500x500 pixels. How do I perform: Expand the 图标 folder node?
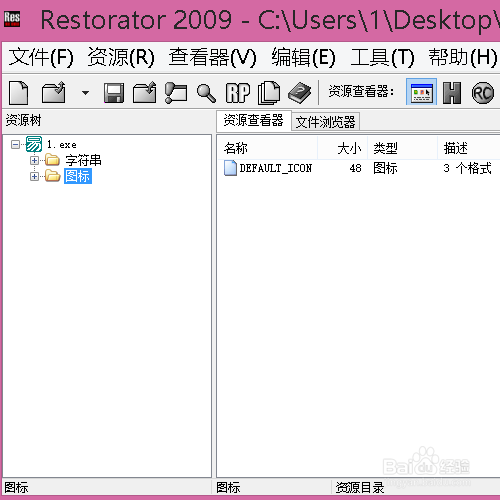(x=34, y=176)
